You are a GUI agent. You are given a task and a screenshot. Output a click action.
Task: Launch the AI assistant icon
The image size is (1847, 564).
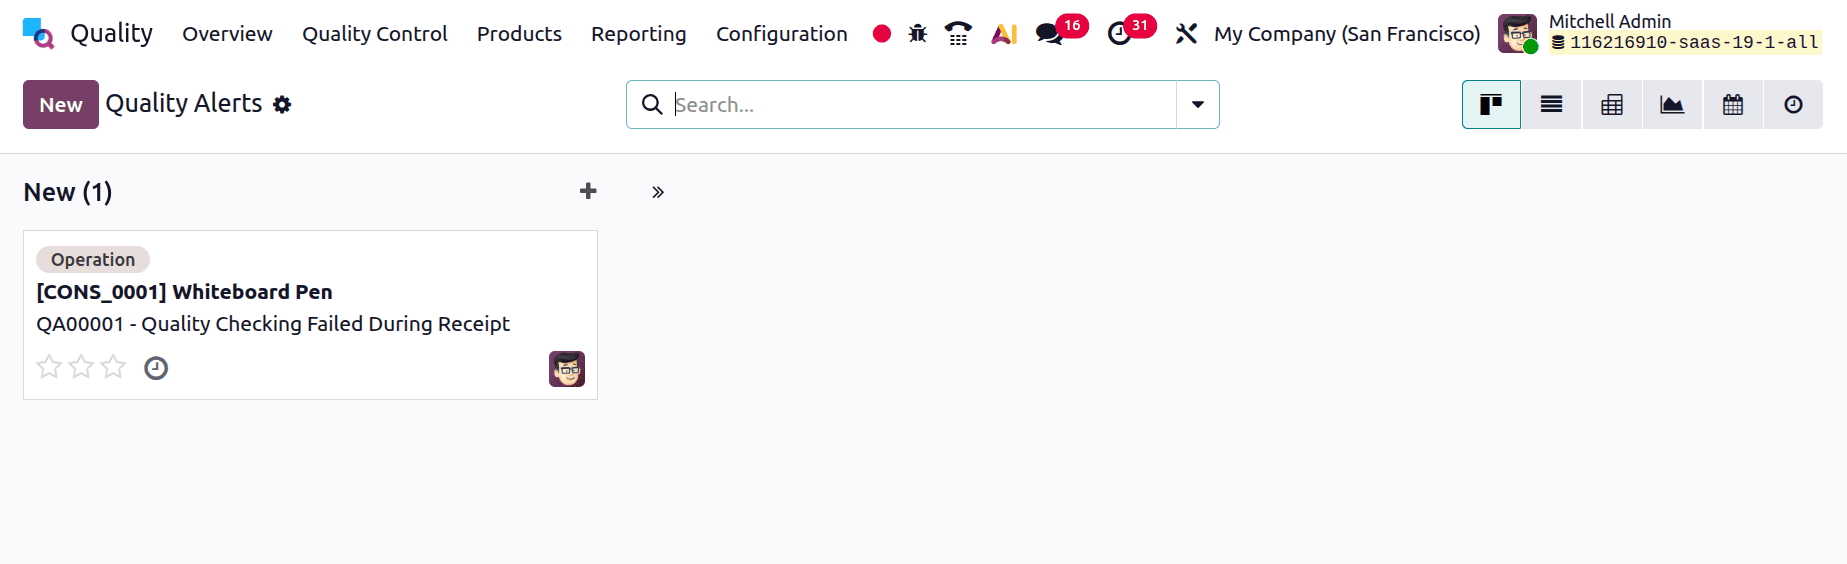tap(1003, 34)
